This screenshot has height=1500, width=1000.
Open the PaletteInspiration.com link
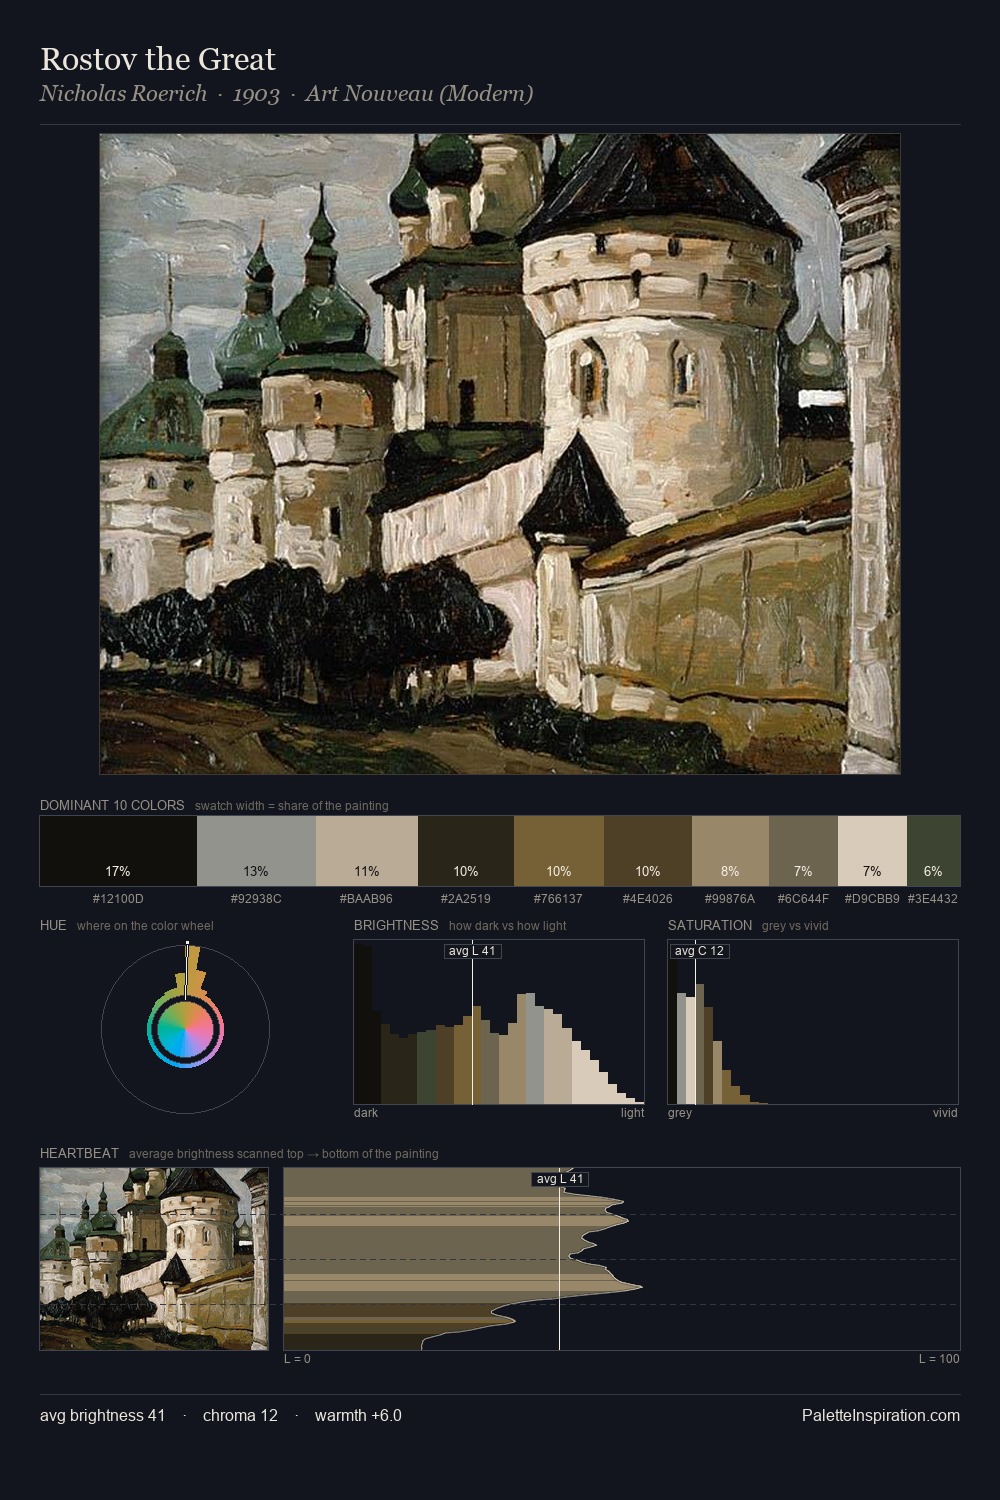881,1415
